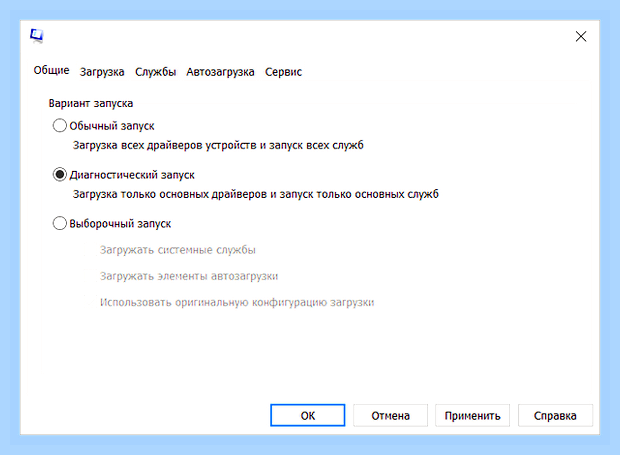Select the Диагностический запуск radio button
620x455 pixels.
point(60,174)
